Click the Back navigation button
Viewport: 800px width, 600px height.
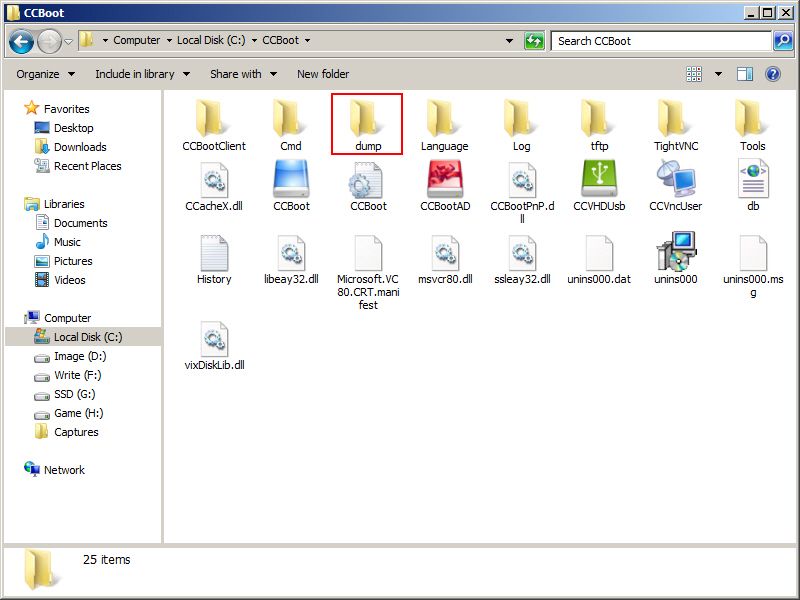(x=21, y=41)
